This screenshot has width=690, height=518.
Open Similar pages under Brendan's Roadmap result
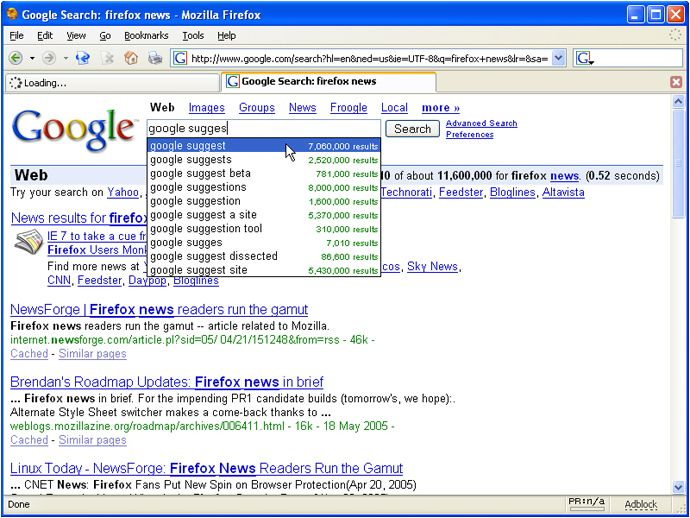pyautogui.click(x=92, y=440)
